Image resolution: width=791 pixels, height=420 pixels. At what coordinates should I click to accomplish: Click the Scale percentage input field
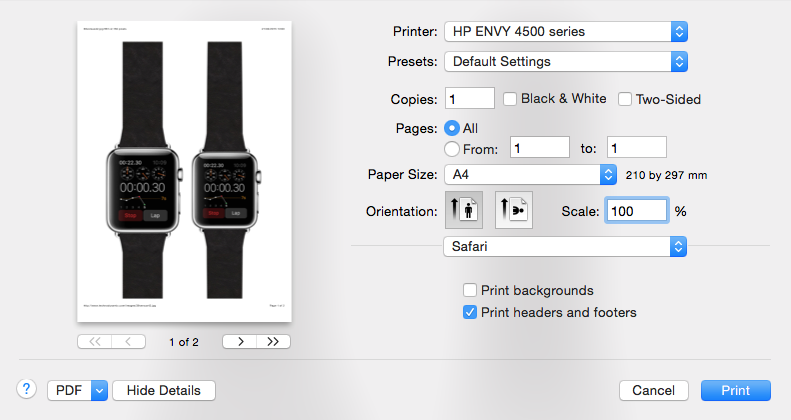[637, 211]
